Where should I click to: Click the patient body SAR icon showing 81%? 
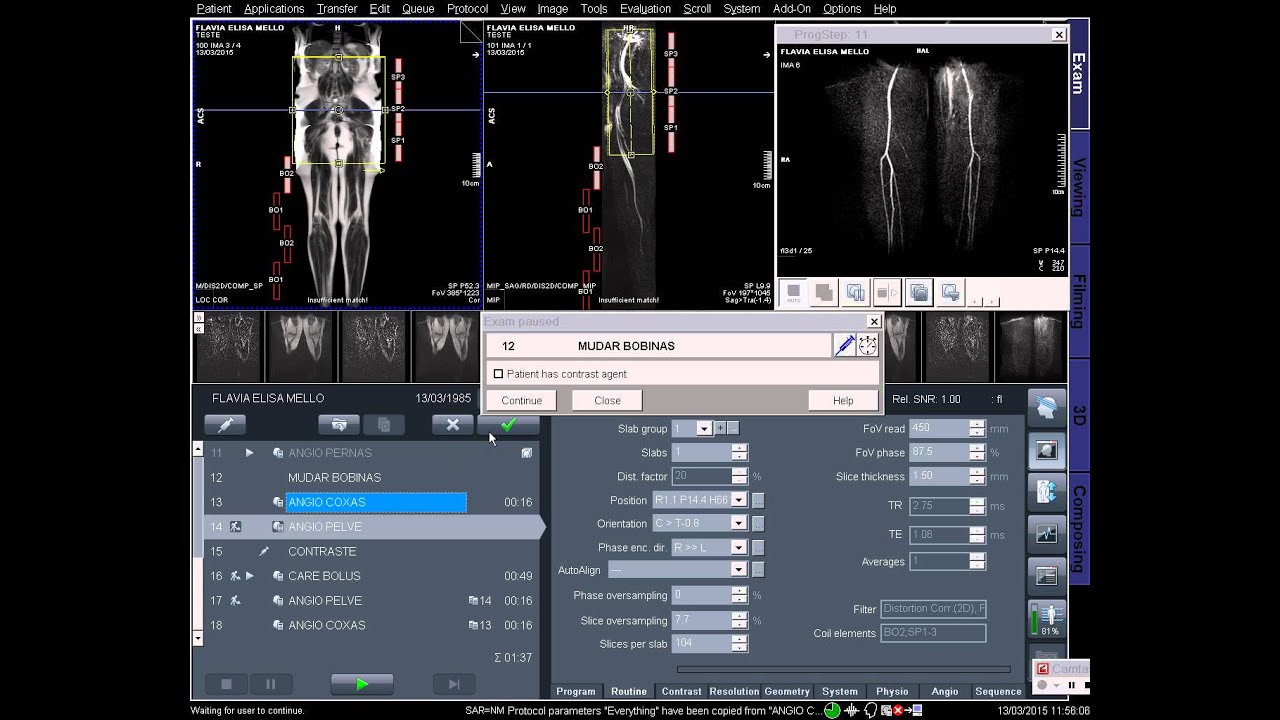click(x=1047, y=619)
